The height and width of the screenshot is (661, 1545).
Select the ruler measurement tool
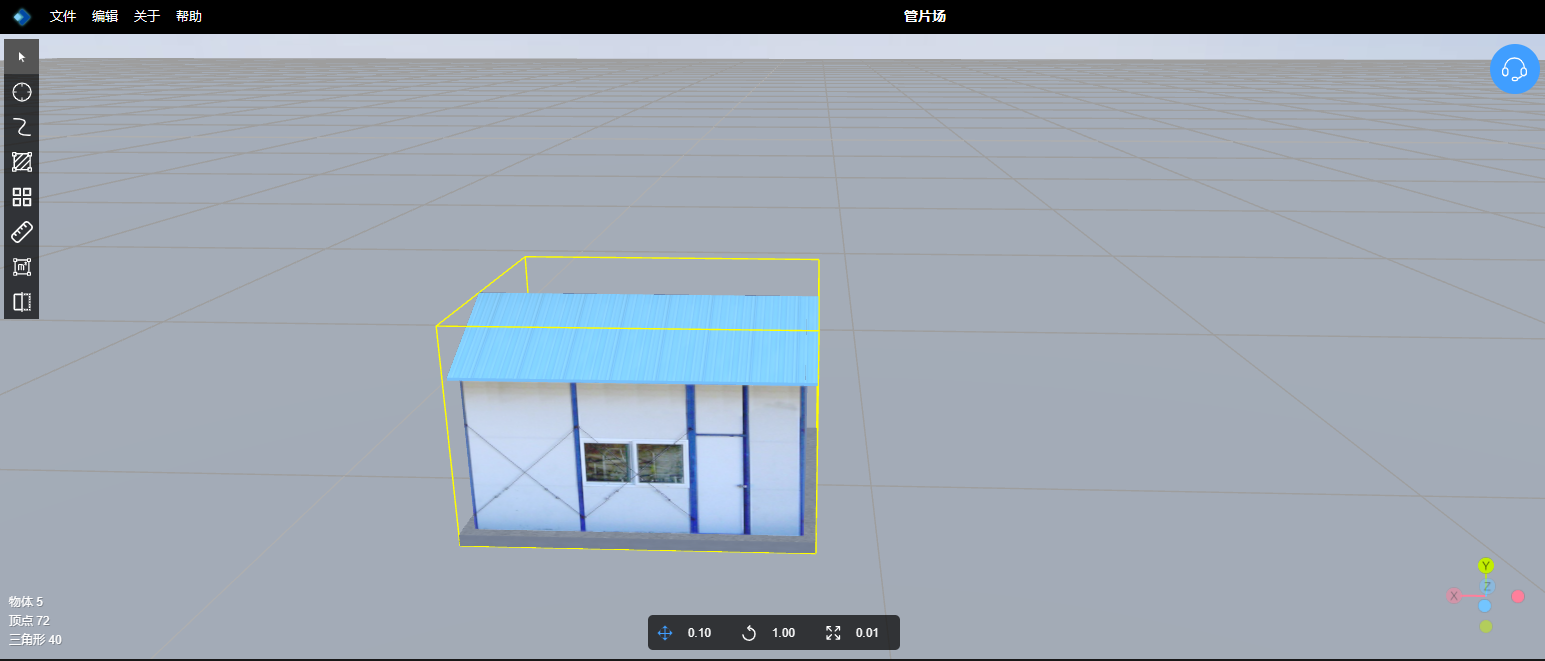click(x=22, y=232)
